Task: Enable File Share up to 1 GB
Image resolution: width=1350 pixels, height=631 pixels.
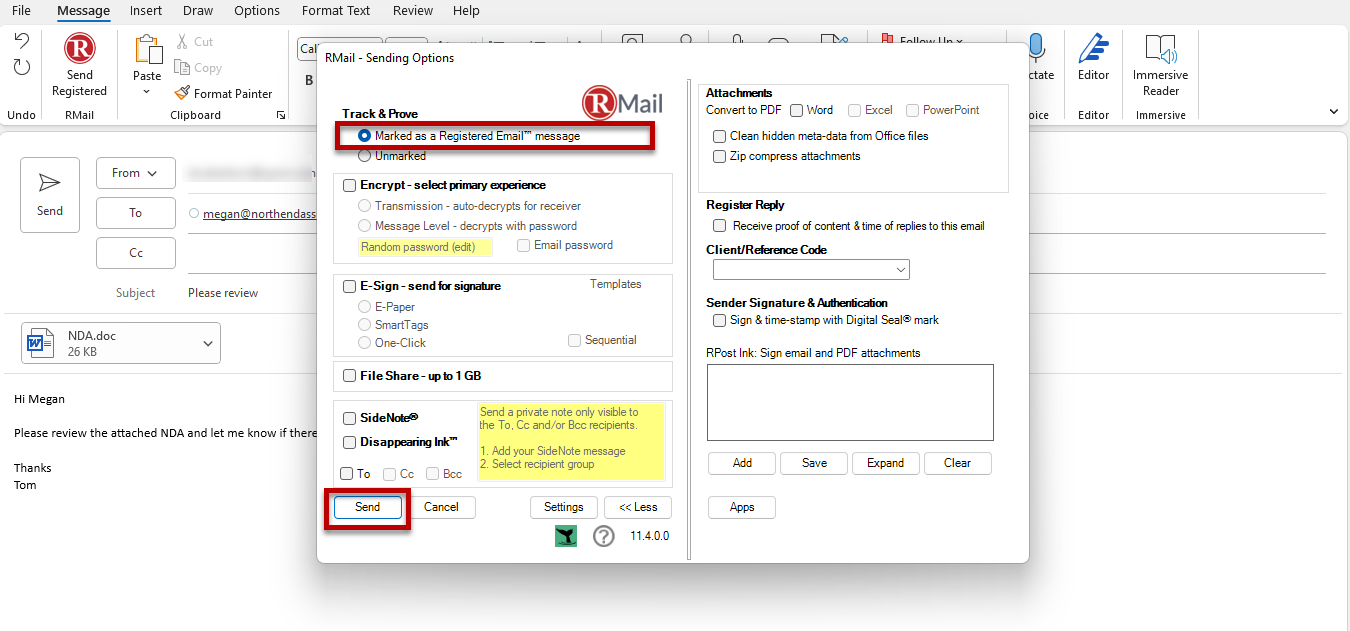Action: [x=349, y=376]
